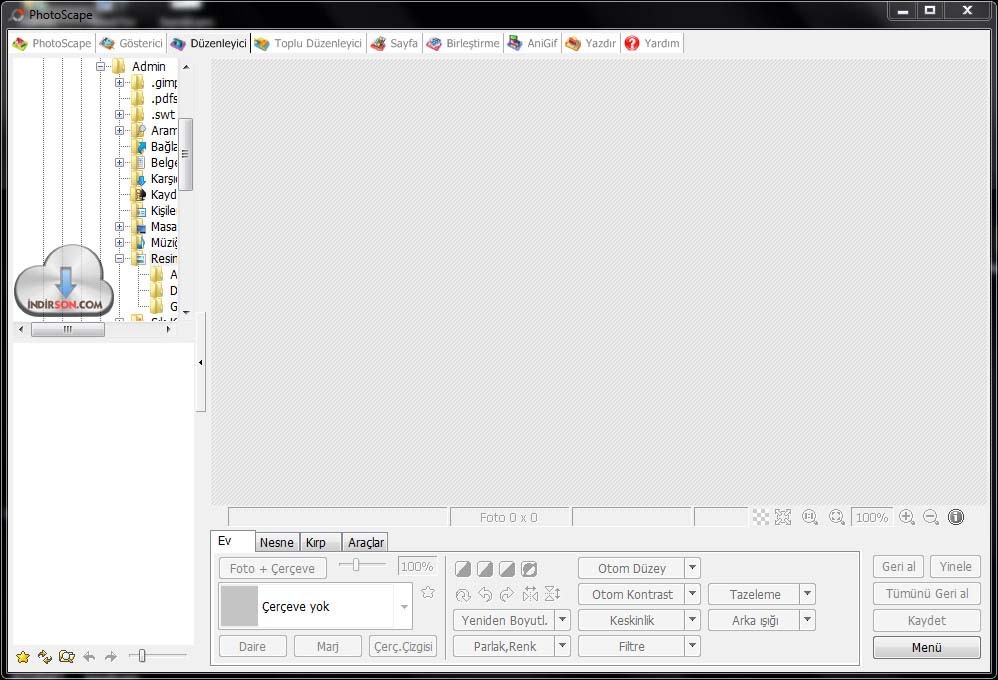Screen dimensions: 998x680
Task: Click the folder explore icon in the bottom-left bar
Action: tap(66, 656)
